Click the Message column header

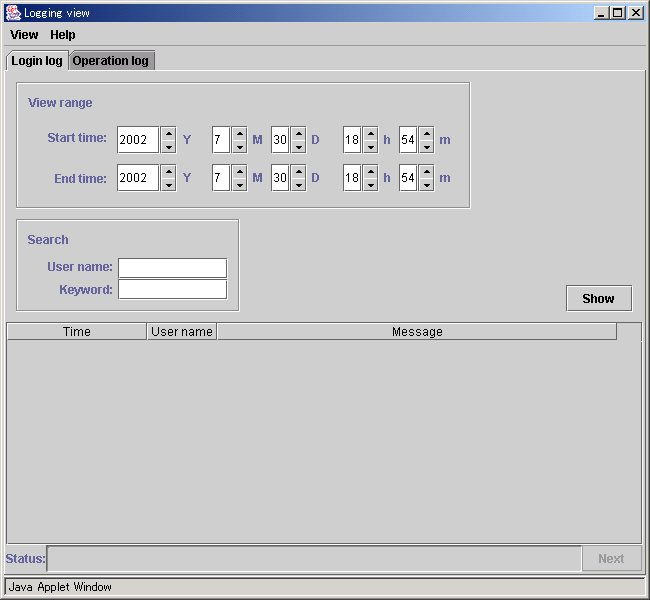pyautogui.click(x=417, y=332)
